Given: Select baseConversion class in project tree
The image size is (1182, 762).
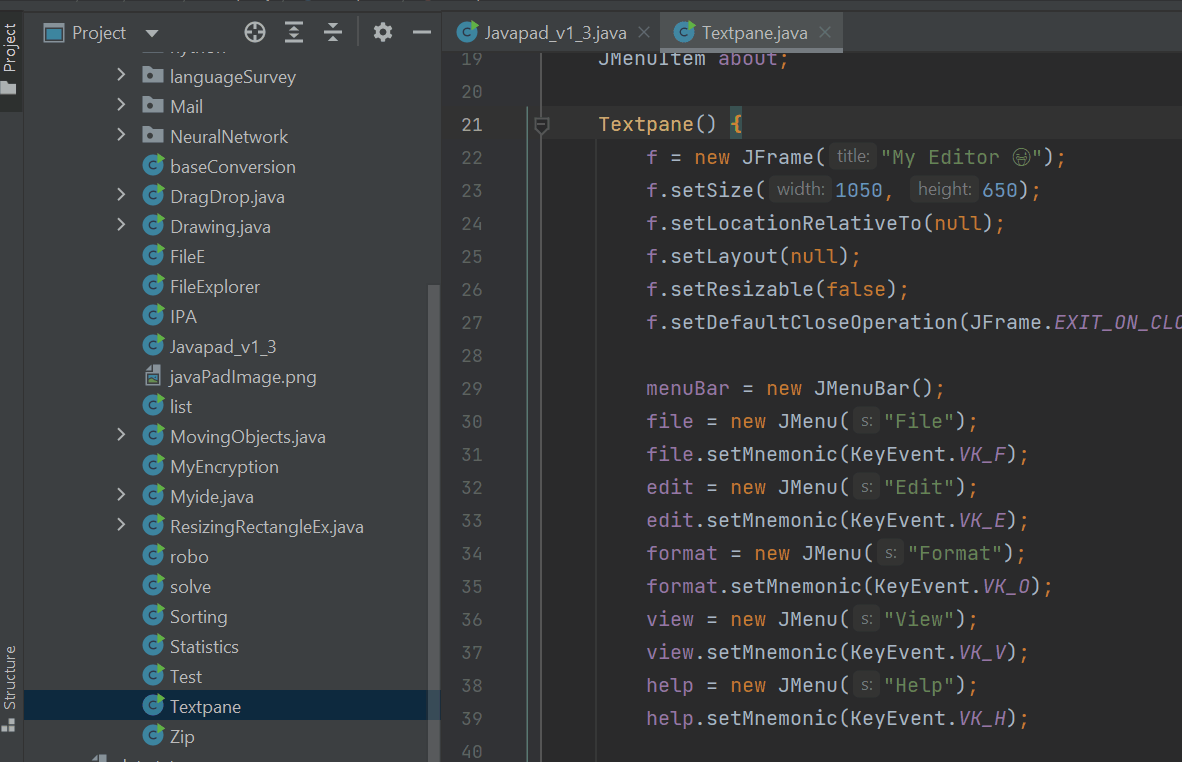Looking at the screenshot, I should (233, 167).
